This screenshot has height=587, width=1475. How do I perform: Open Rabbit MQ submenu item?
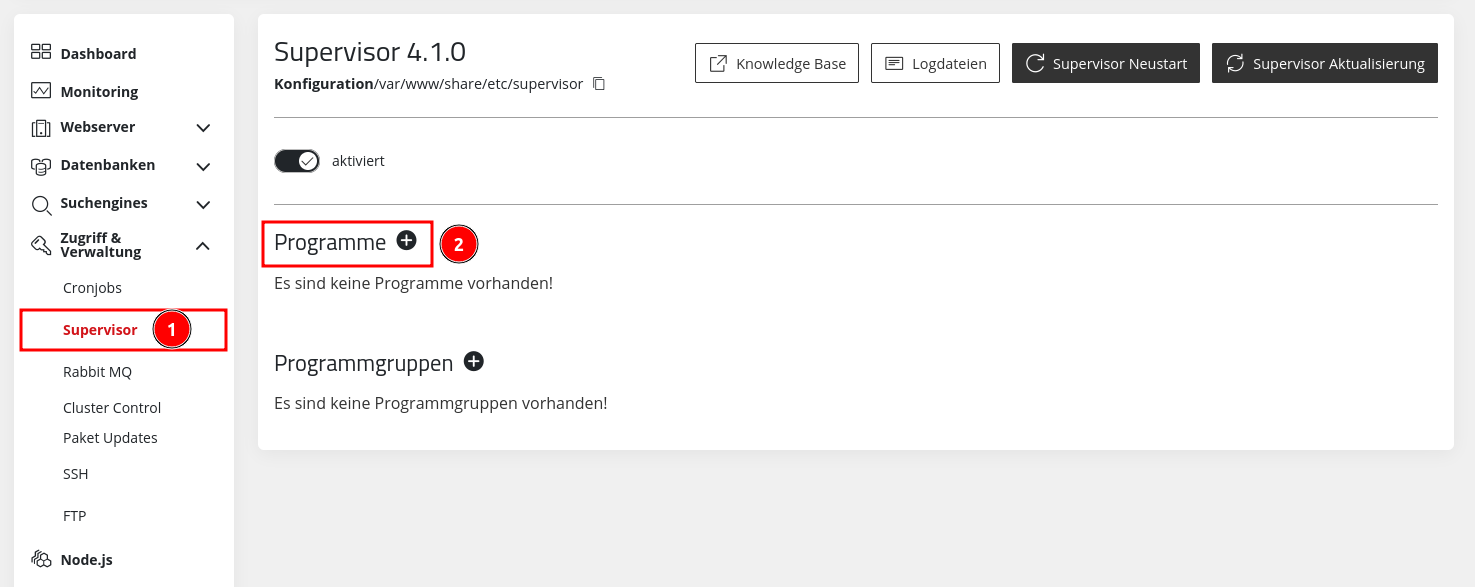tap(97, 372)
